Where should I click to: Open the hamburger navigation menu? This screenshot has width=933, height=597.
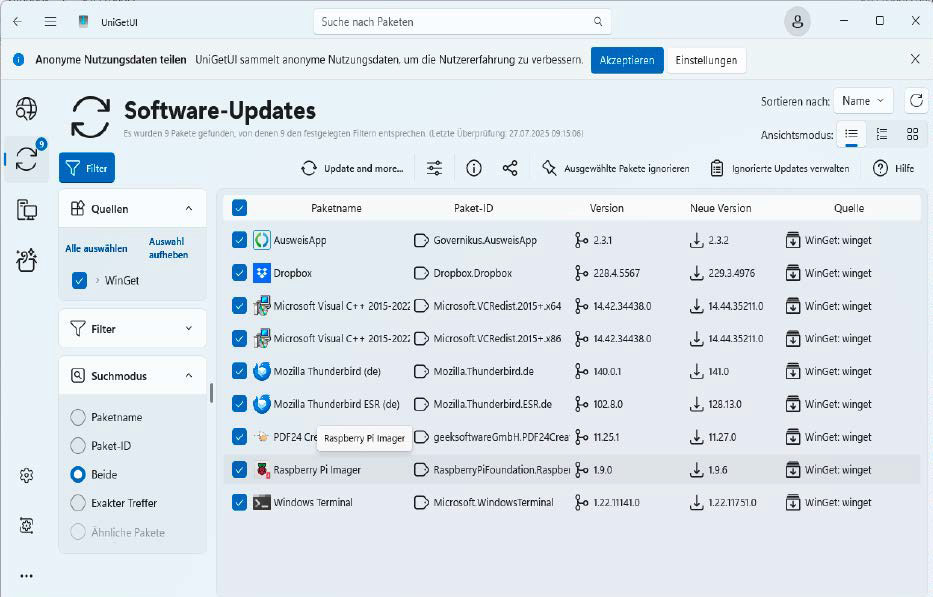(x=51, y=22)
